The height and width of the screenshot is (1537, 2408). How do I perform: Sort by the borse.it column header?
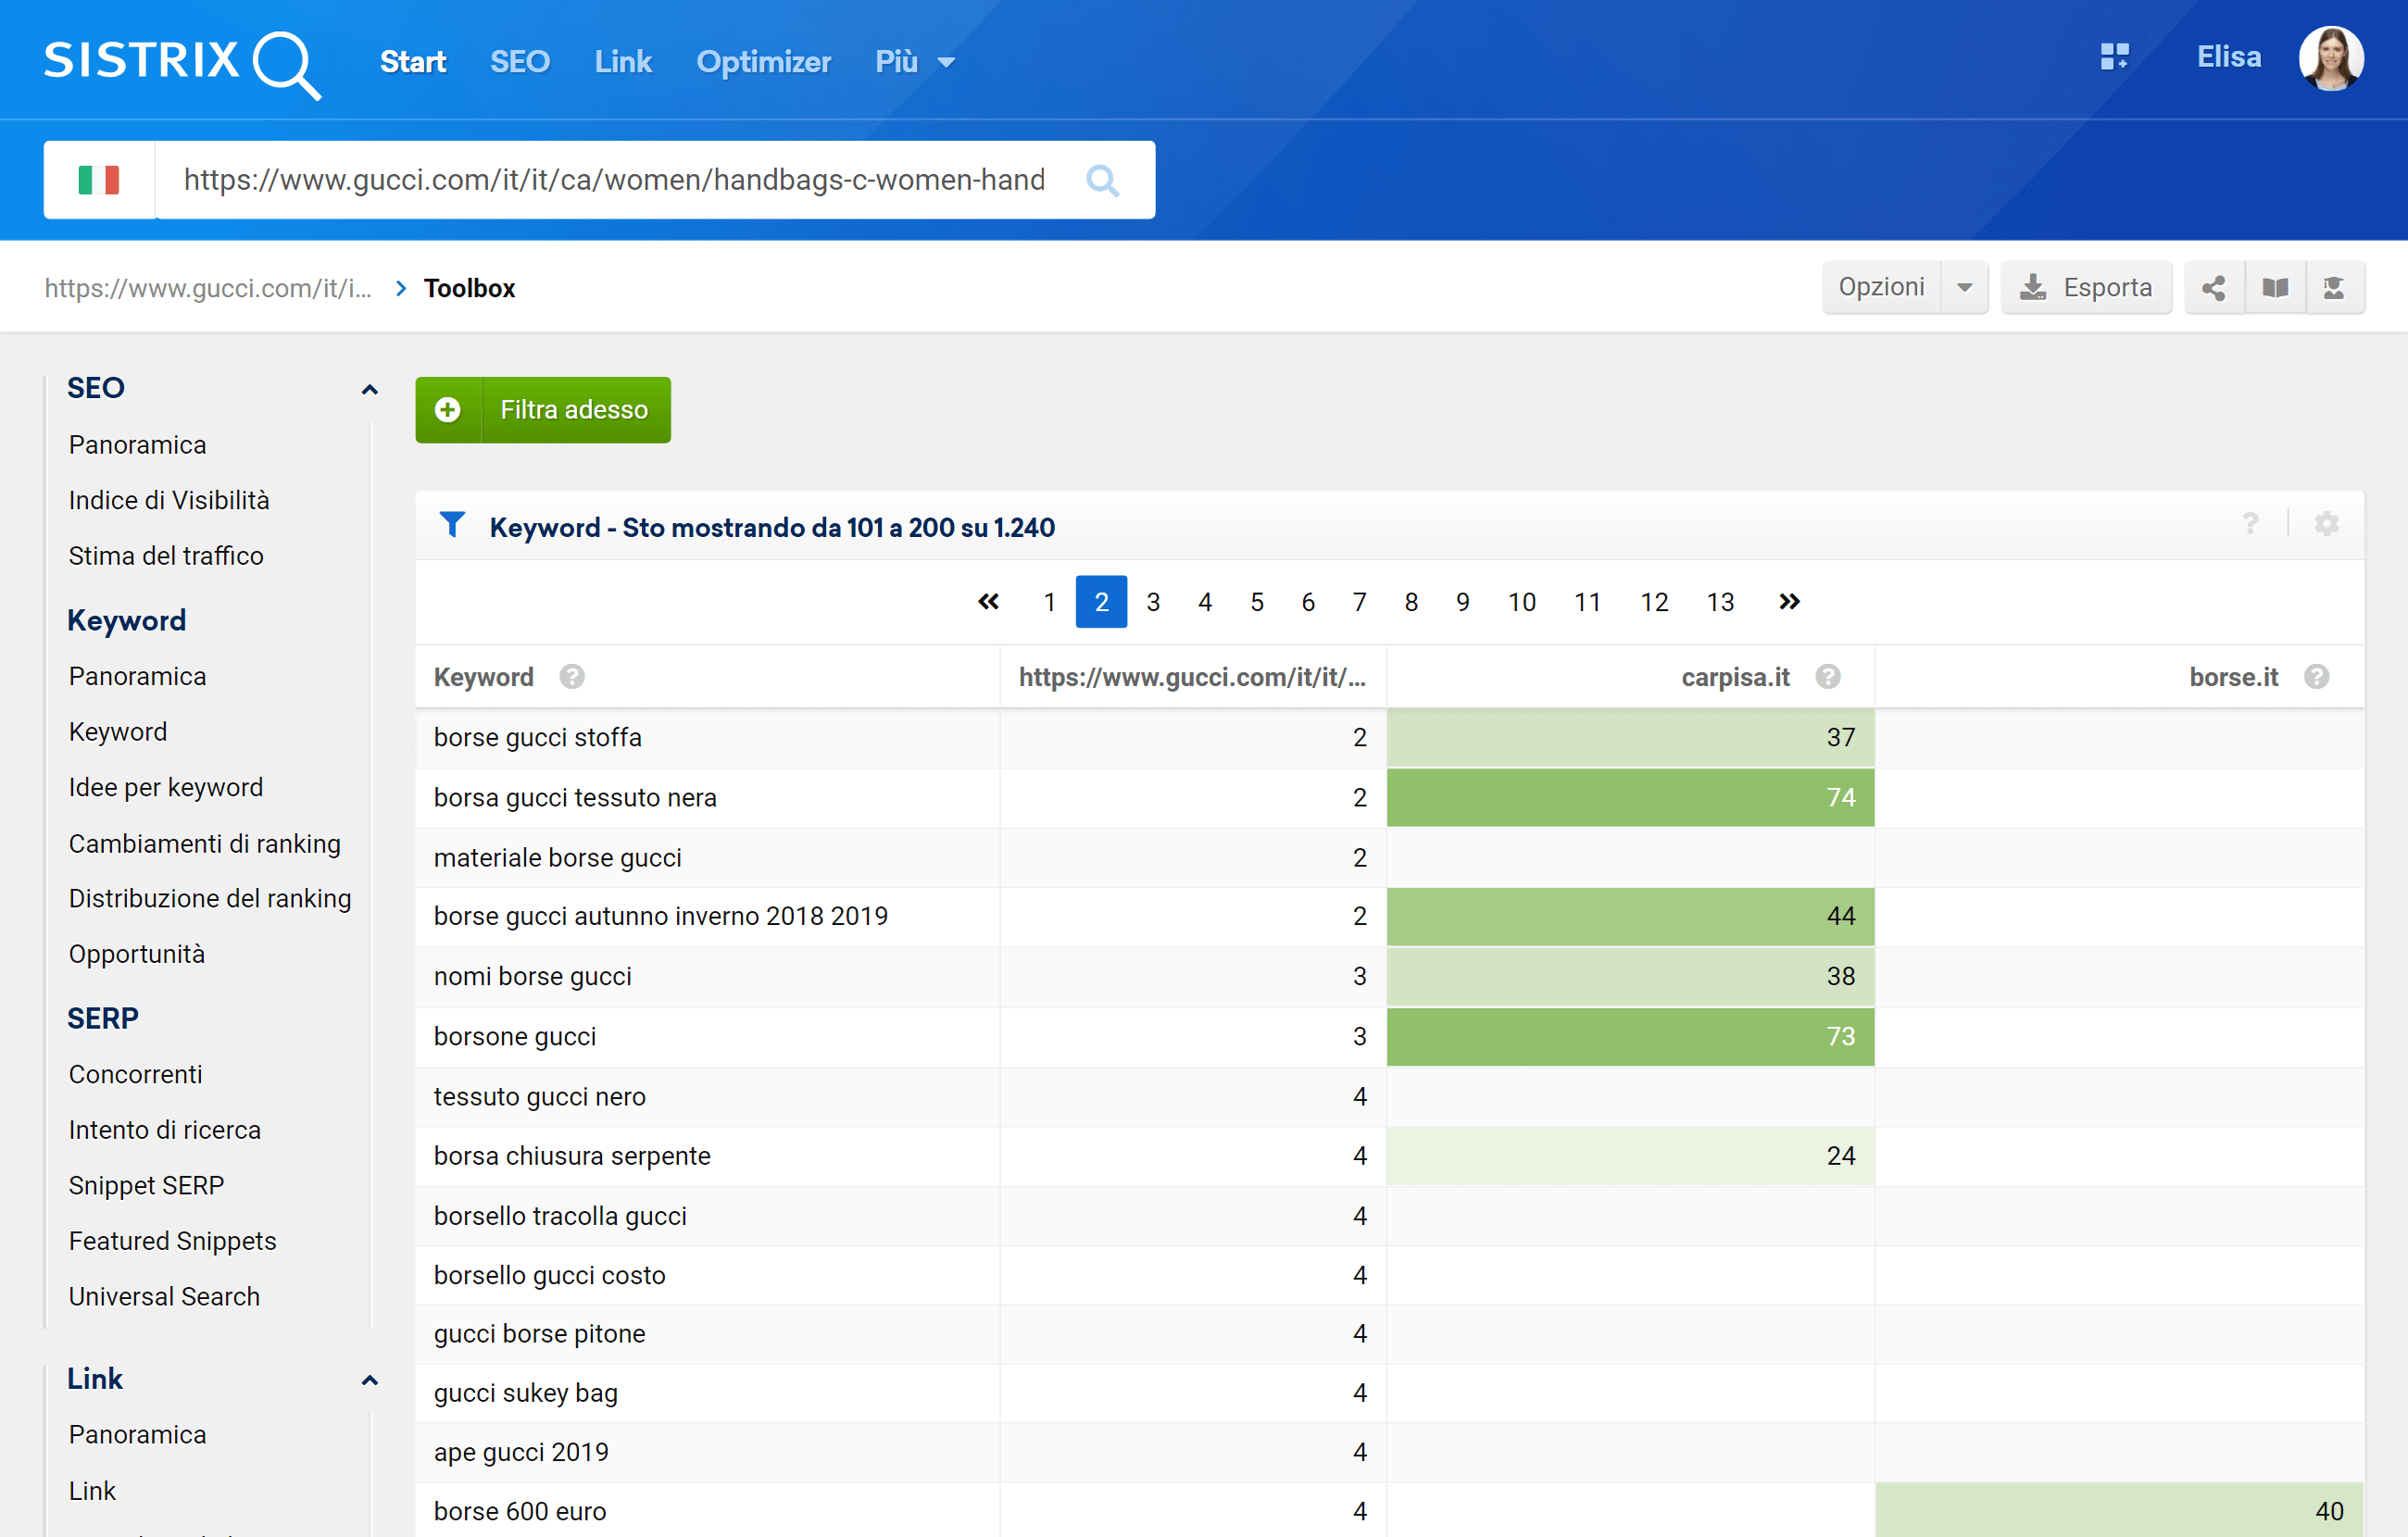(x=2234, y=677)
